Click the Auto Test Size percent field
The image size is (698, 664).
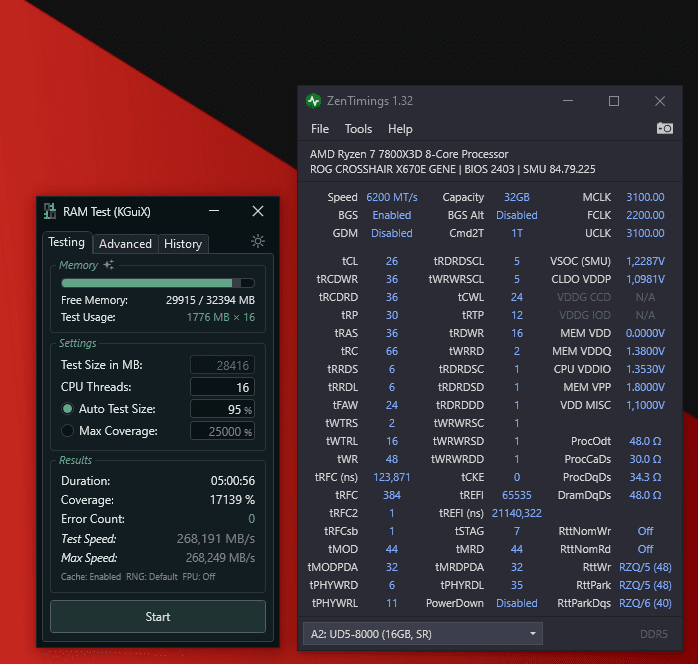coord(223,409)
